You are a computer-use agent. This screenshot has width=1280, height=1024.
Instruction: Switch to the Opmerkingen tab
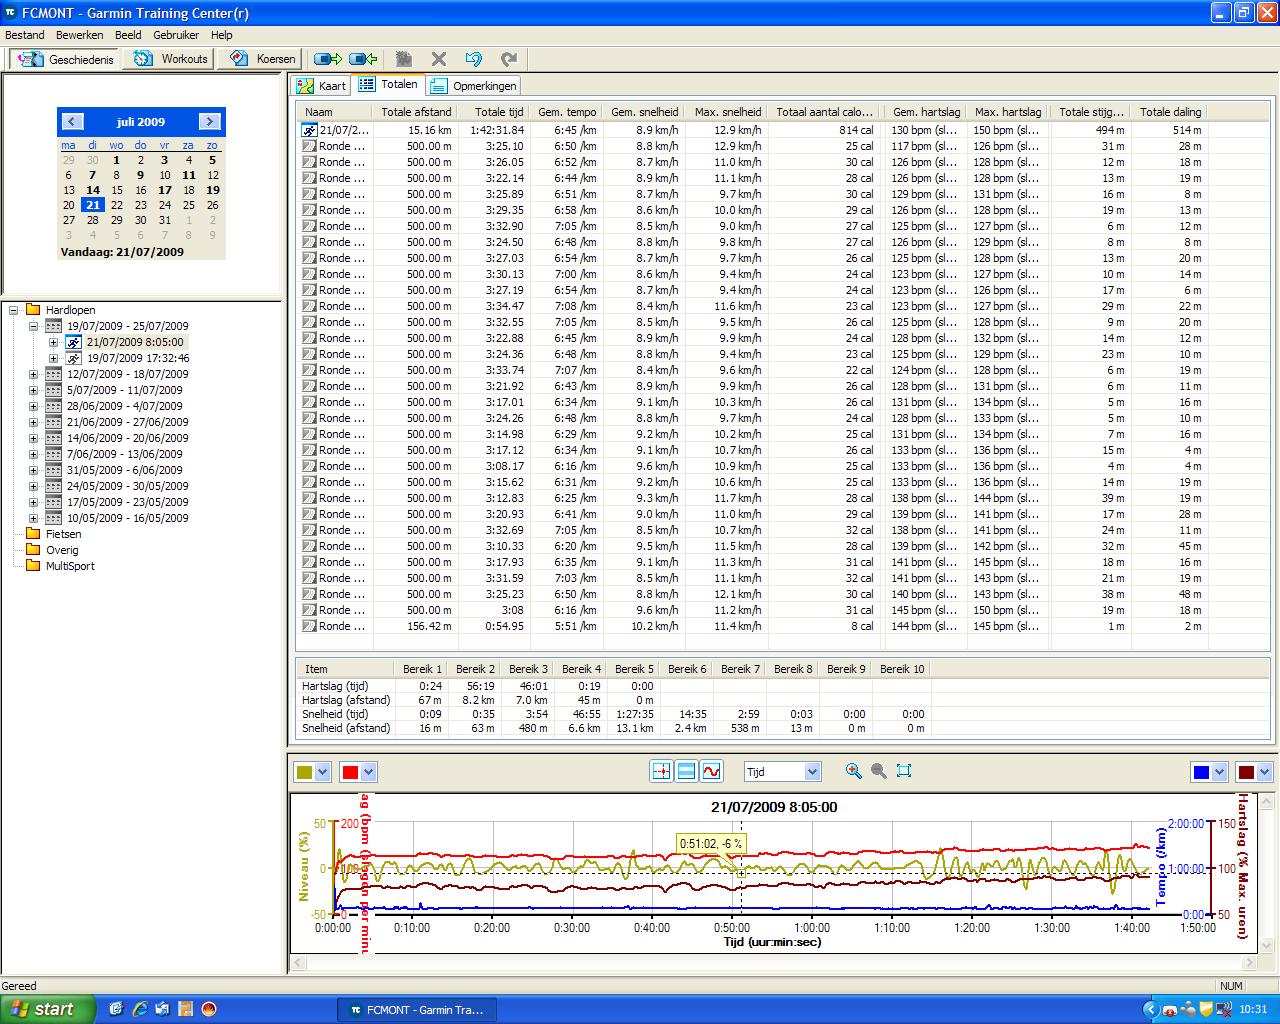coord(474,86)
